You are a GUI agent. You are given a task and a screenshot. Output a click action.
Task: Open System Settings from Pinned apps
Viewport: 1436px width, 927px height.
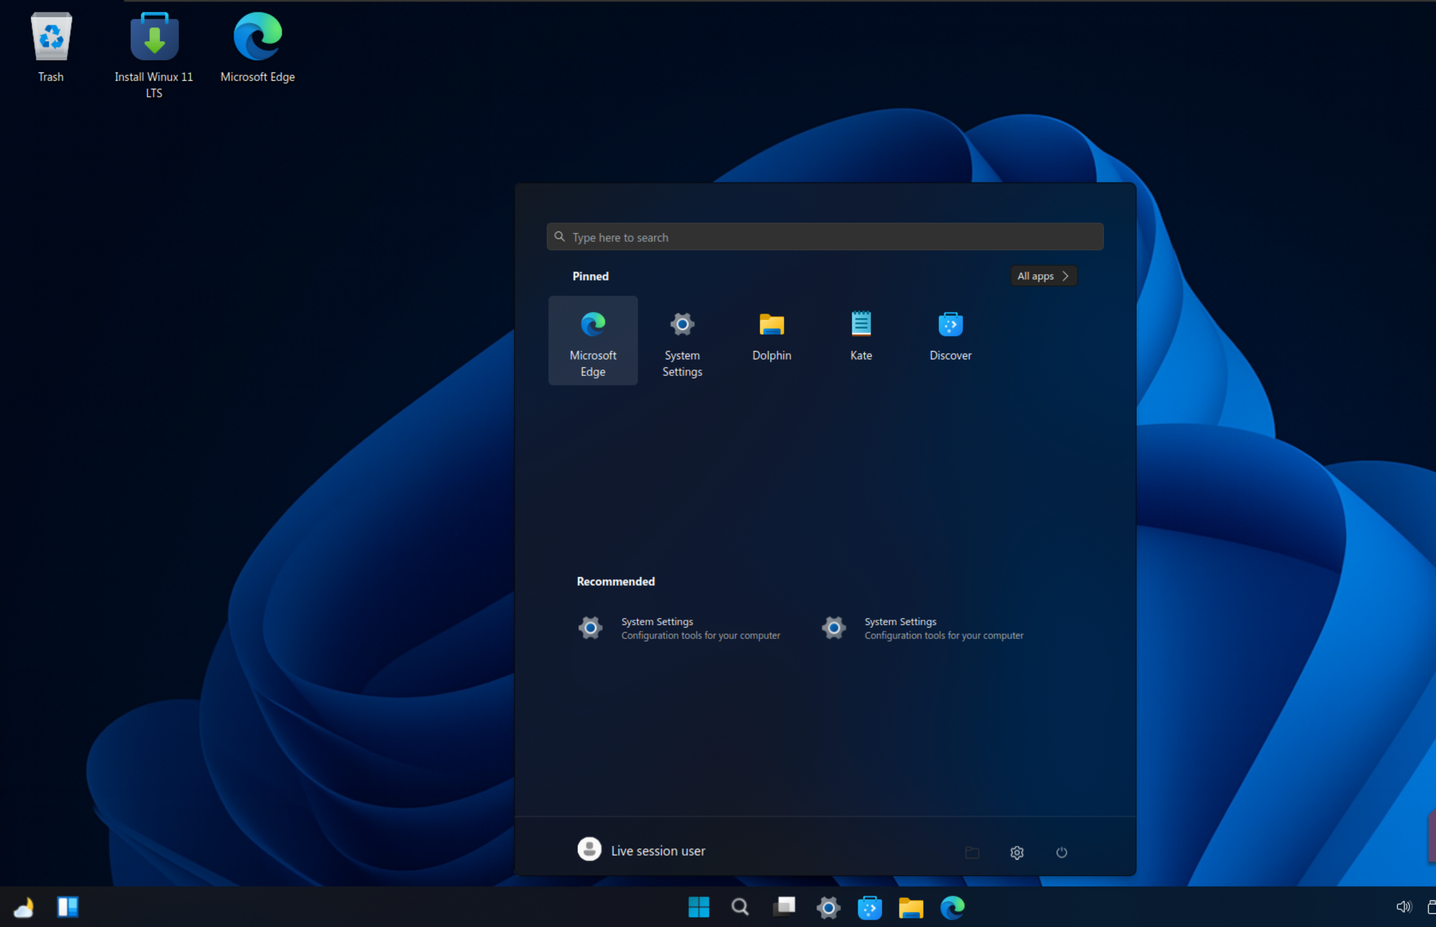click(x=681, y=340)
